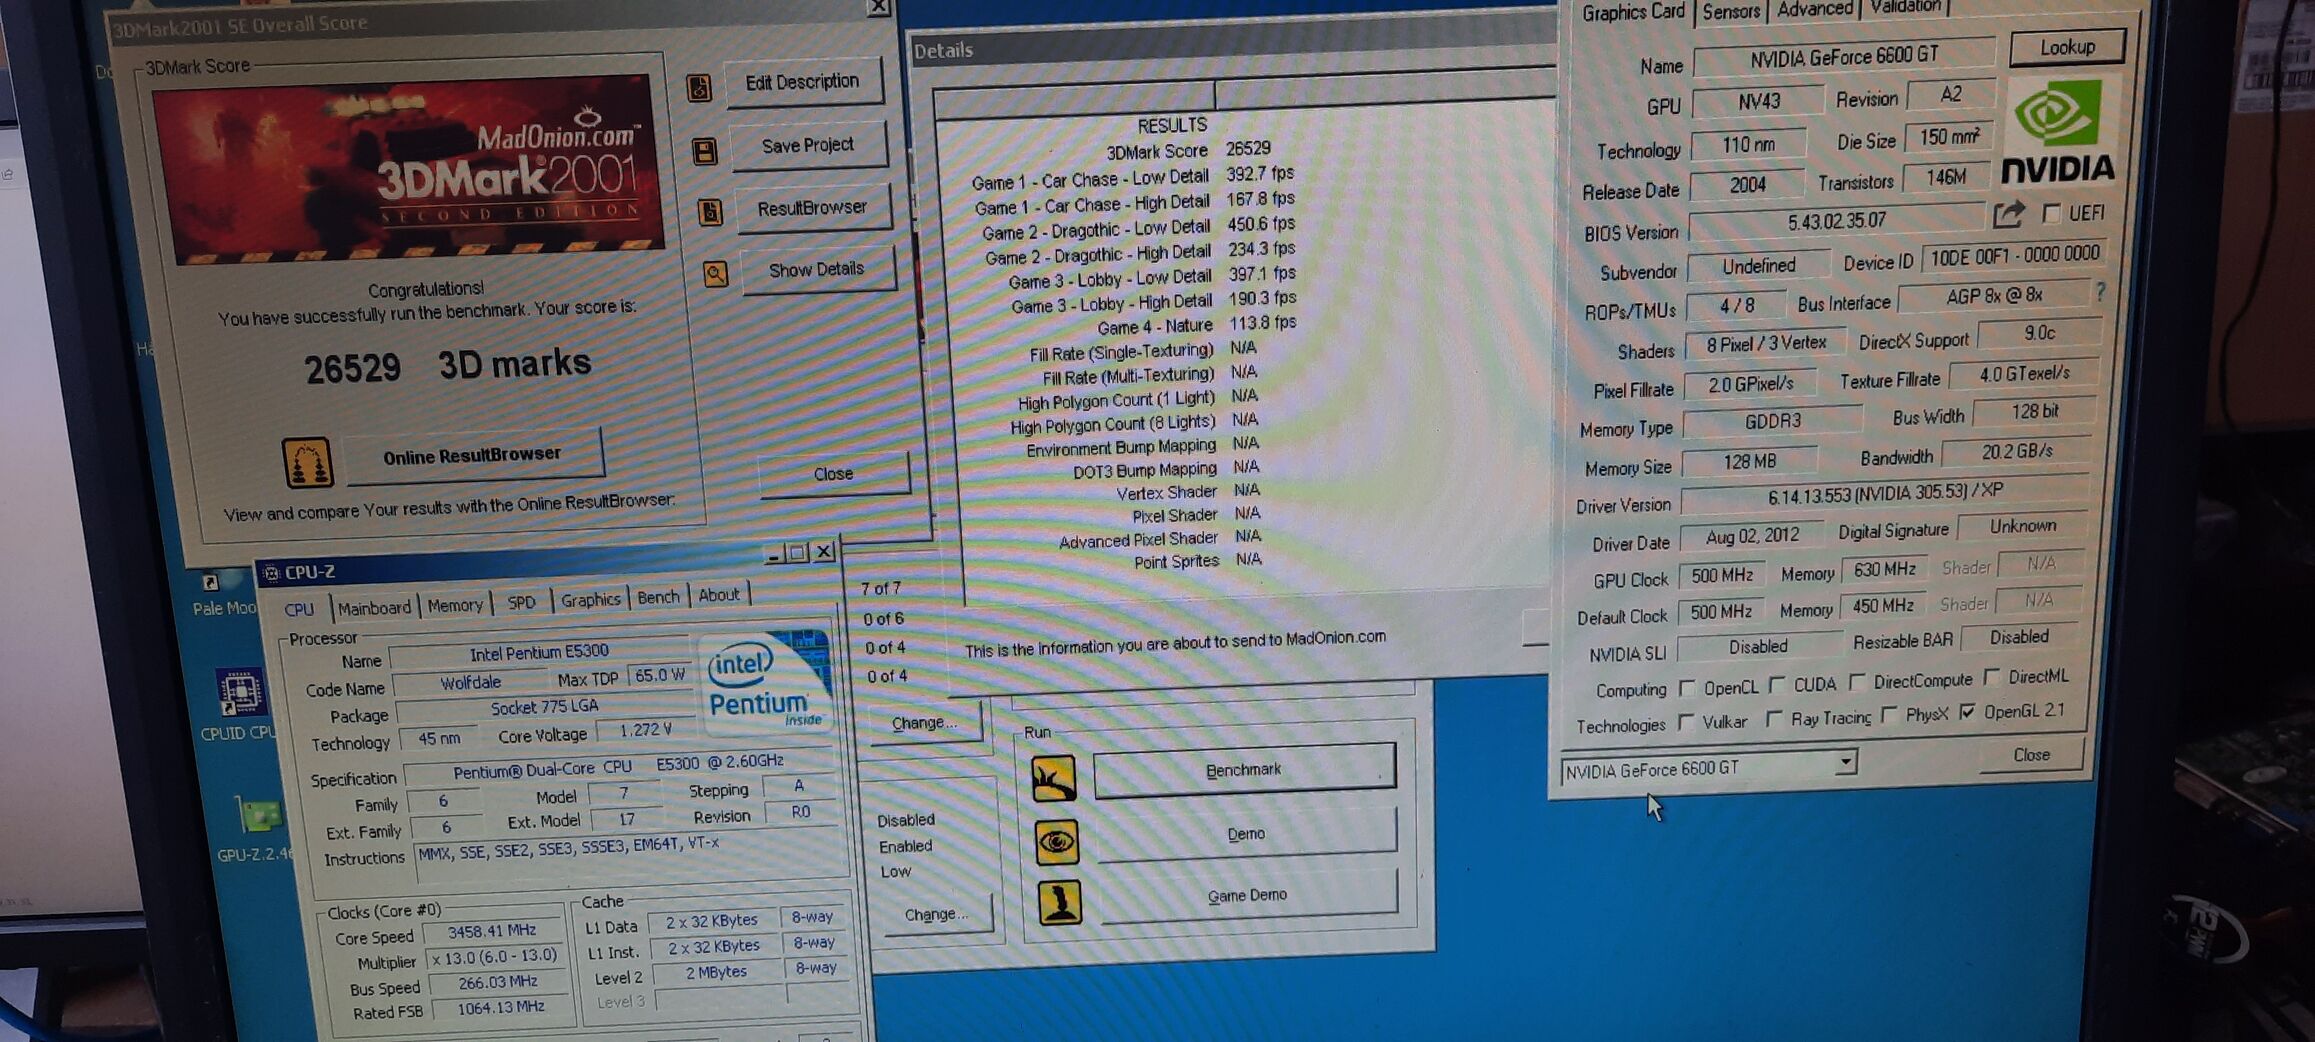Toggle the Vulkan checkbox
This screenshot has width=2315, height=1042.
pyautogui.click(x=1686, y=722)
